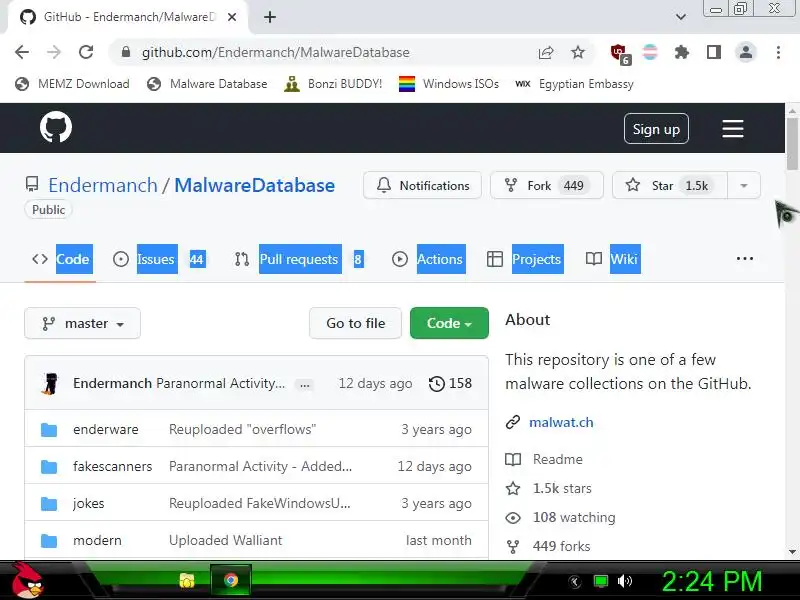
Task: Open the uBlock Origin extension icon
Action: tap(620, 53)
